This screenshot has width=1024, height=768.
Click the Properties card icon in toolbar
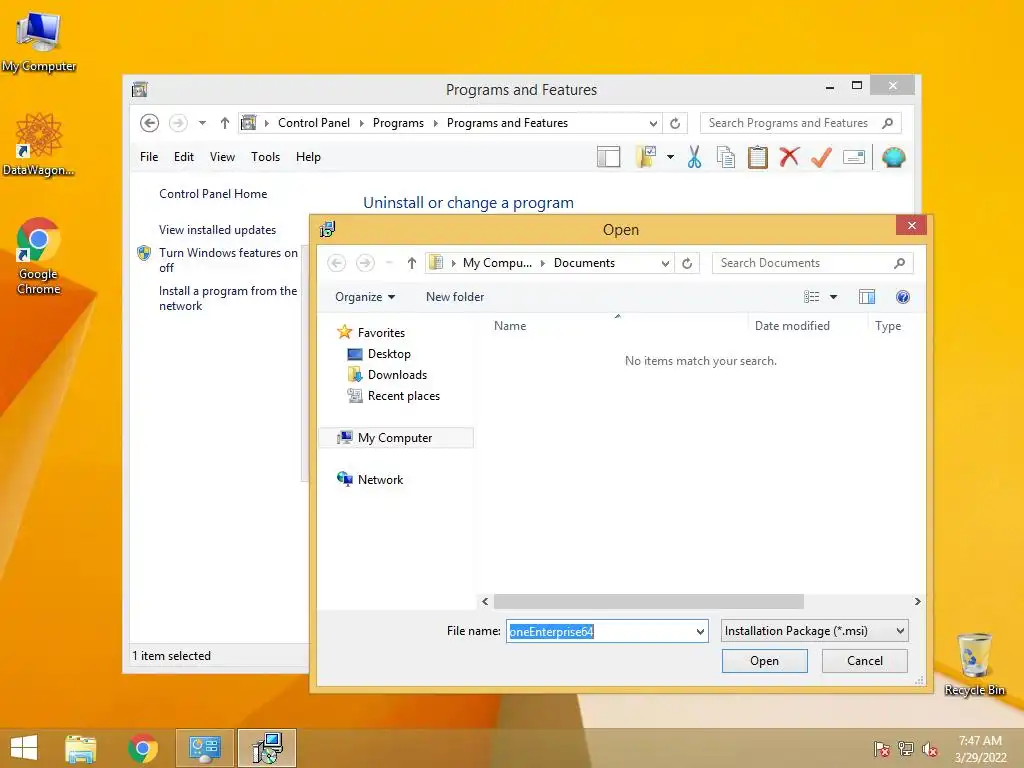(854, 157)
